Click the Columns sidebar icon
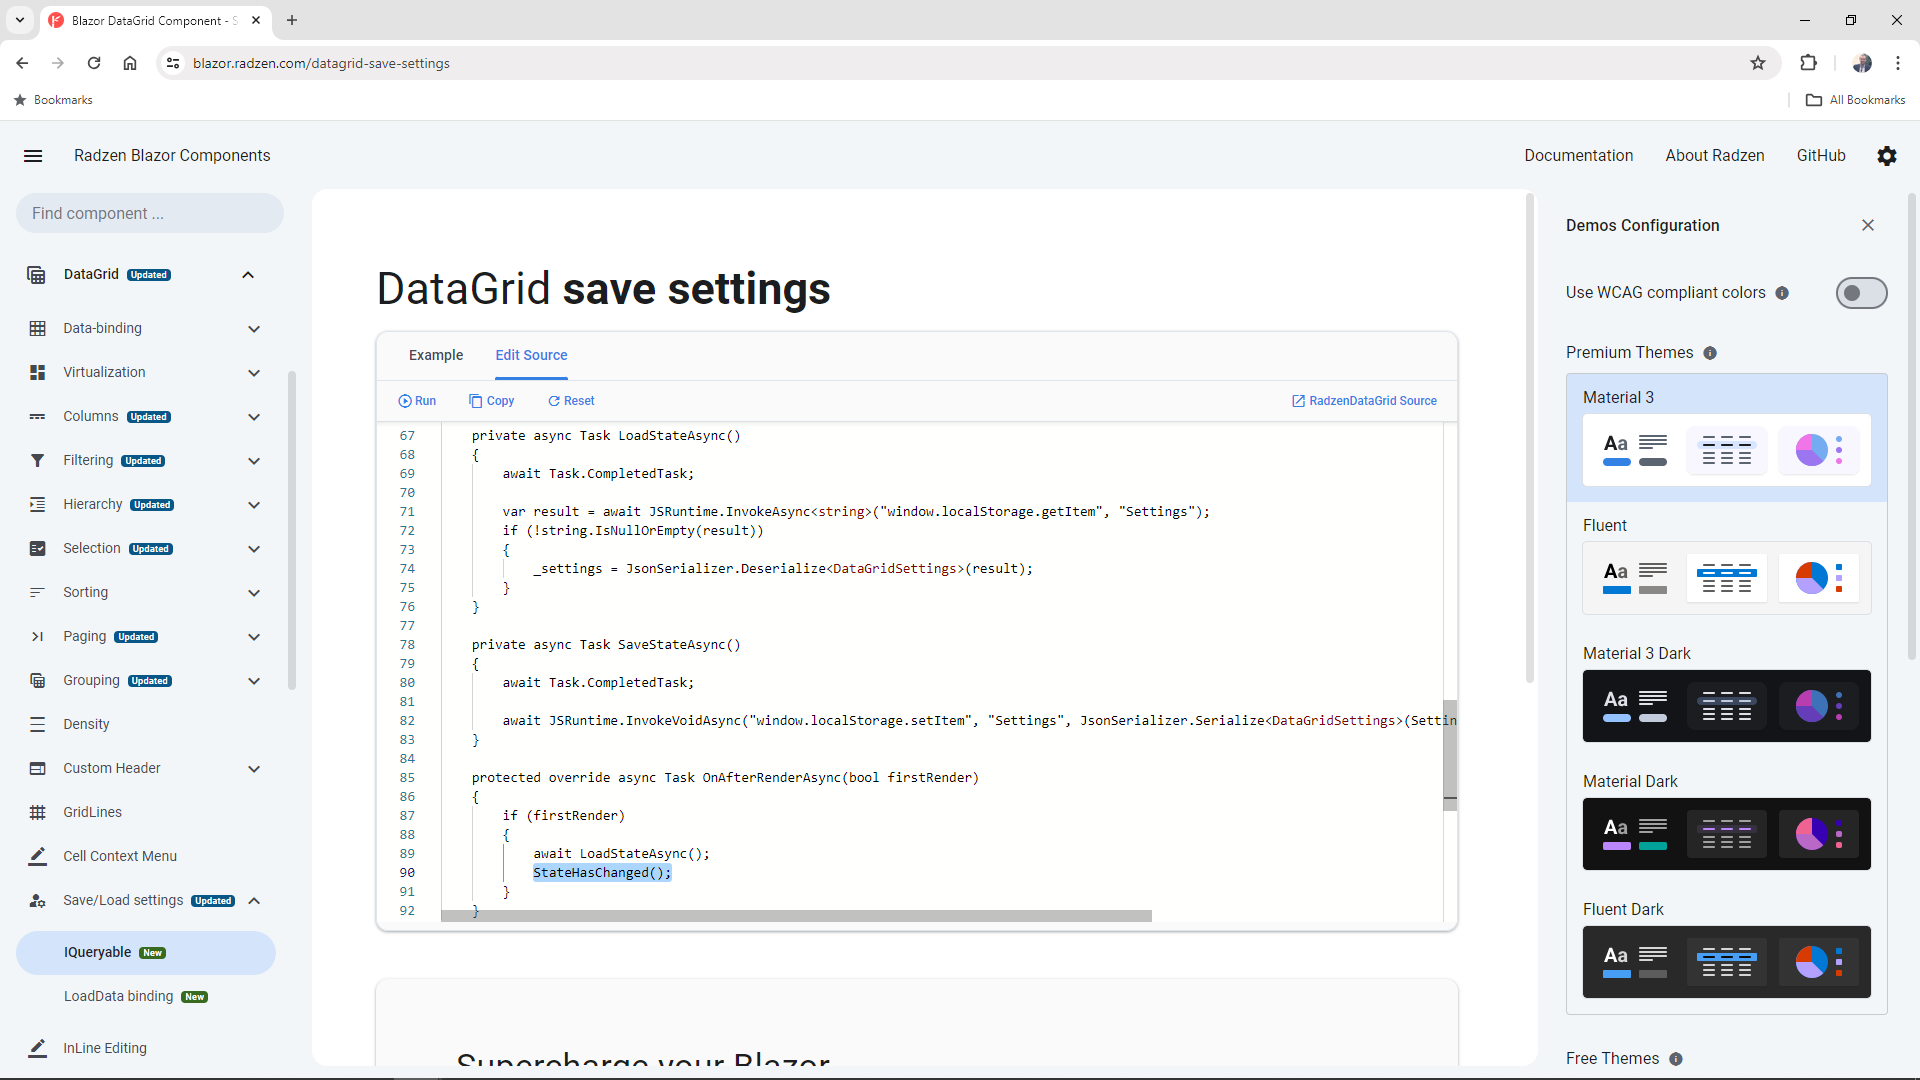1920x1080 pixels. pyautogui.click(x=37, y=416)
